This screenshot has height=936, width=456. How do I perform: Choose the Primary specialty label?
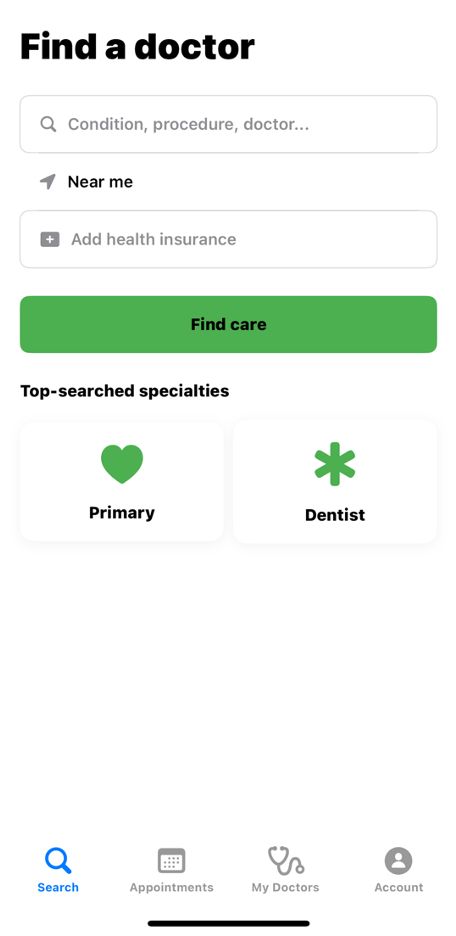click(x=122, y=513)
